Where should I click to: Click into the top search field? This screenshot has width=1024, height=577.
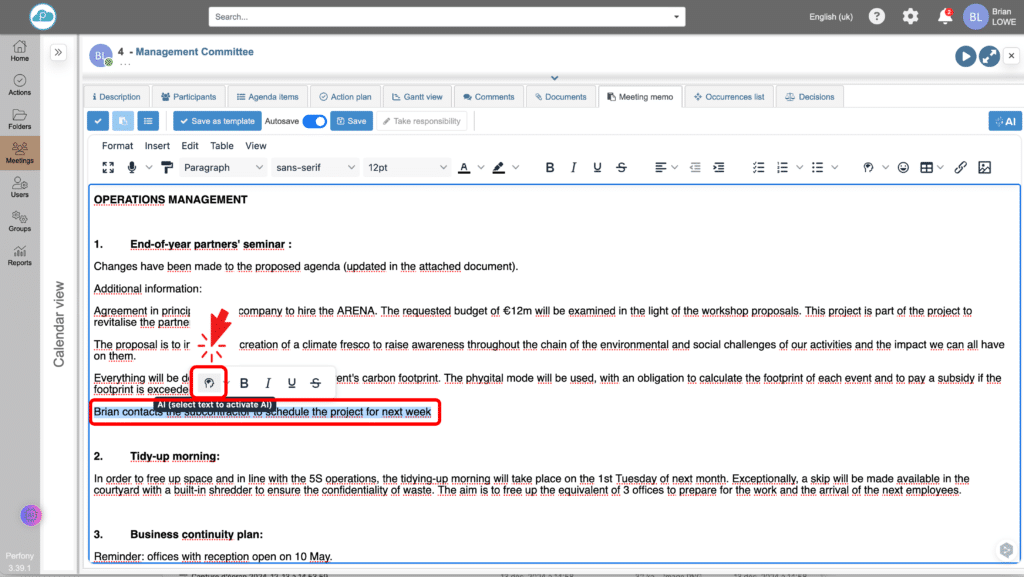pyautogui.click(x=446, y=17)
